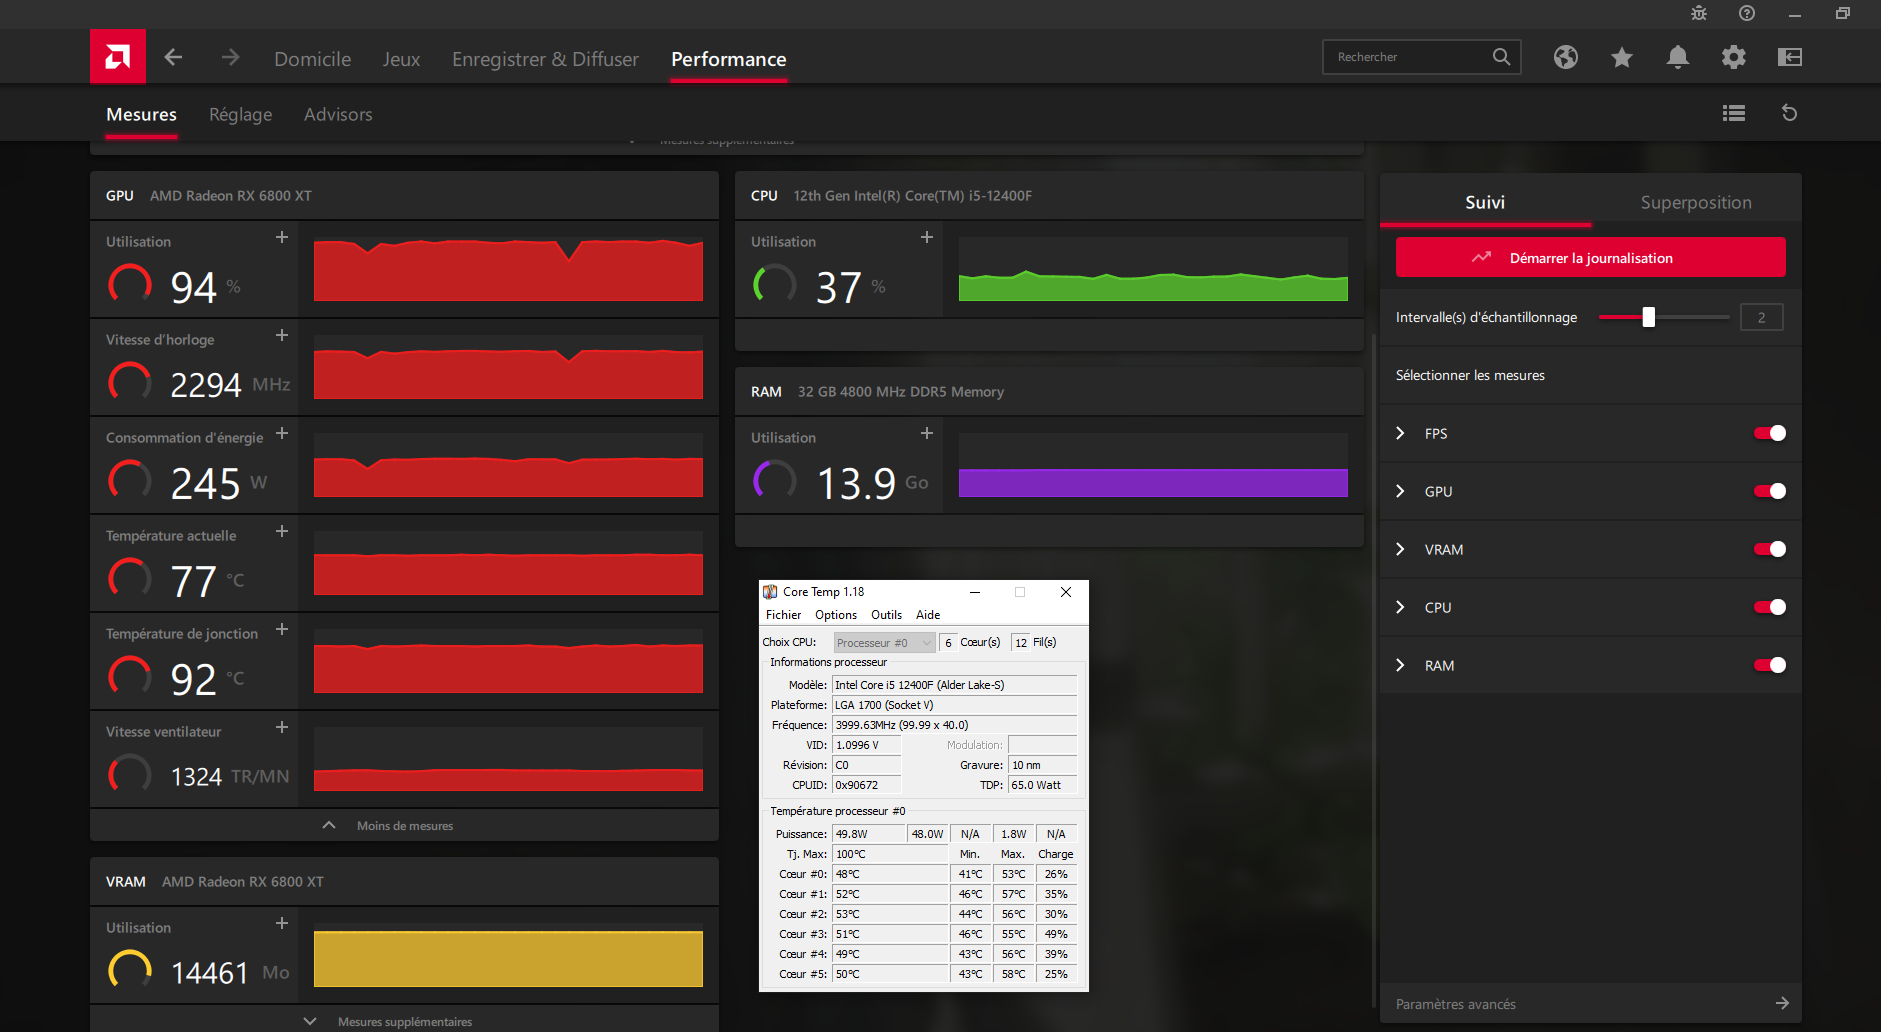Screen dimensions: 1881x1032
Task: Click plus icon for CPU Utilisation
Action: click(x=927, y=237)
